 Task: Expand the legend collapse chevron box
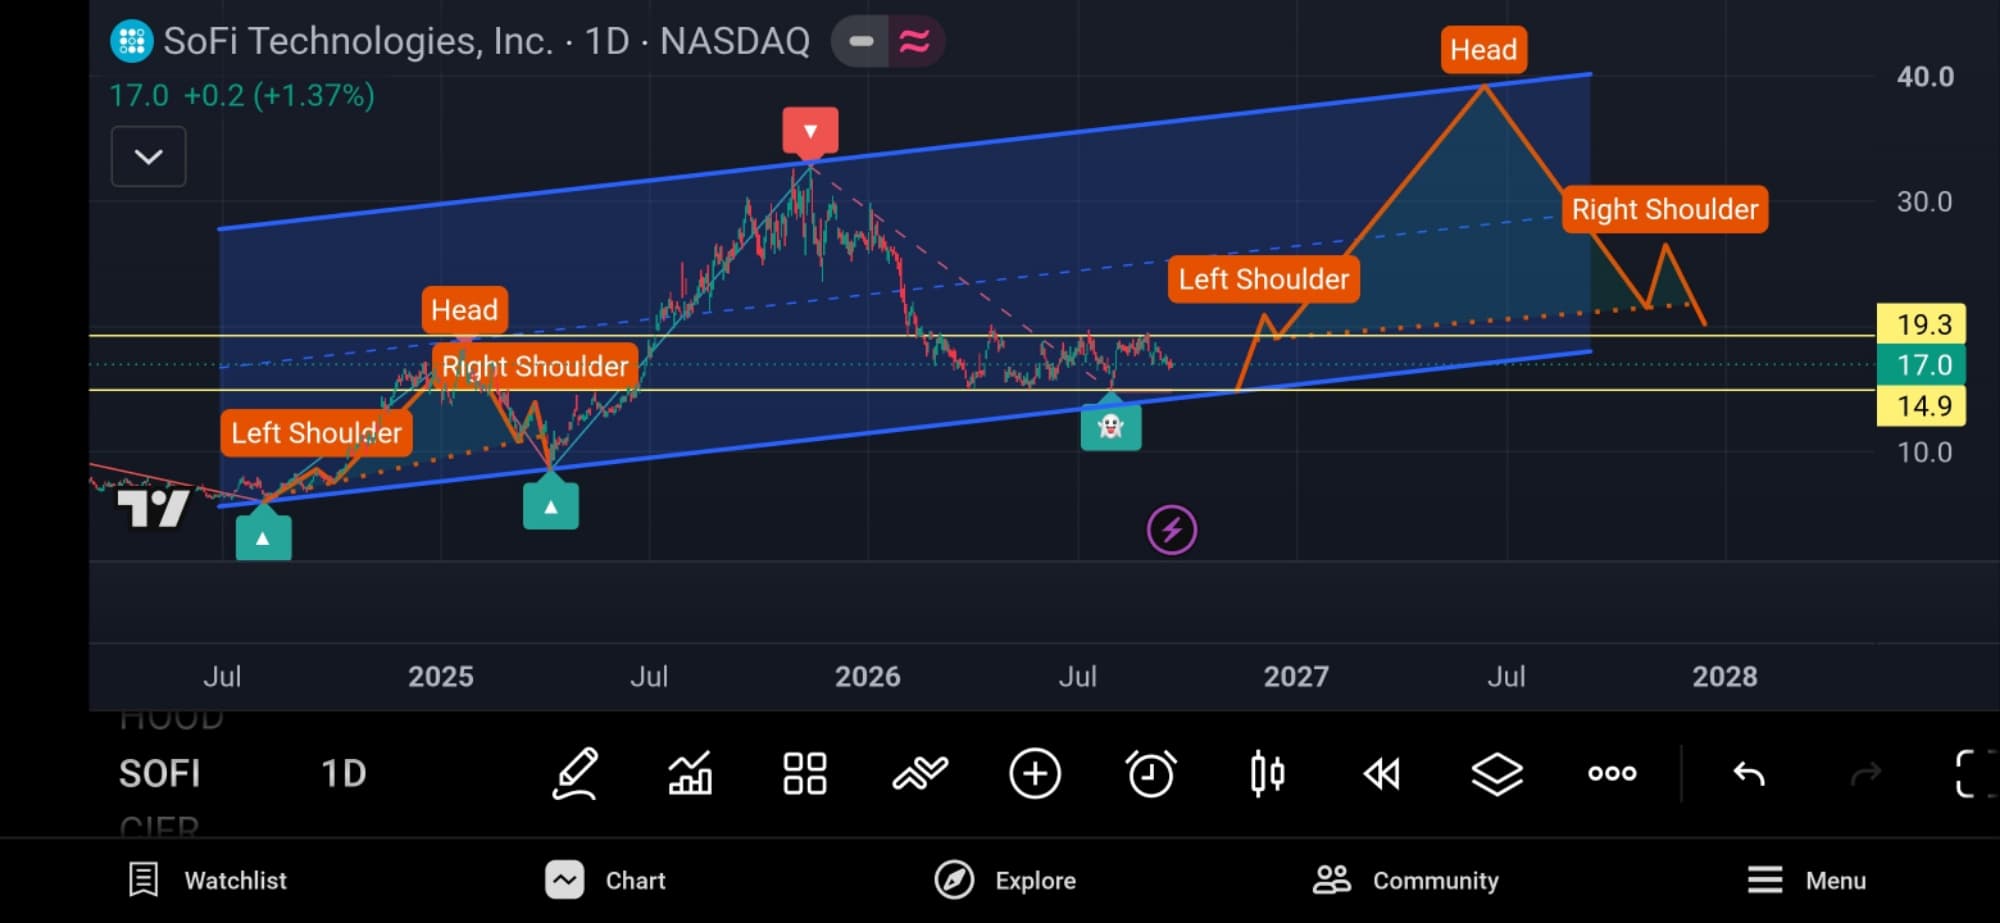pyautogui.click(x=148, y=157)
